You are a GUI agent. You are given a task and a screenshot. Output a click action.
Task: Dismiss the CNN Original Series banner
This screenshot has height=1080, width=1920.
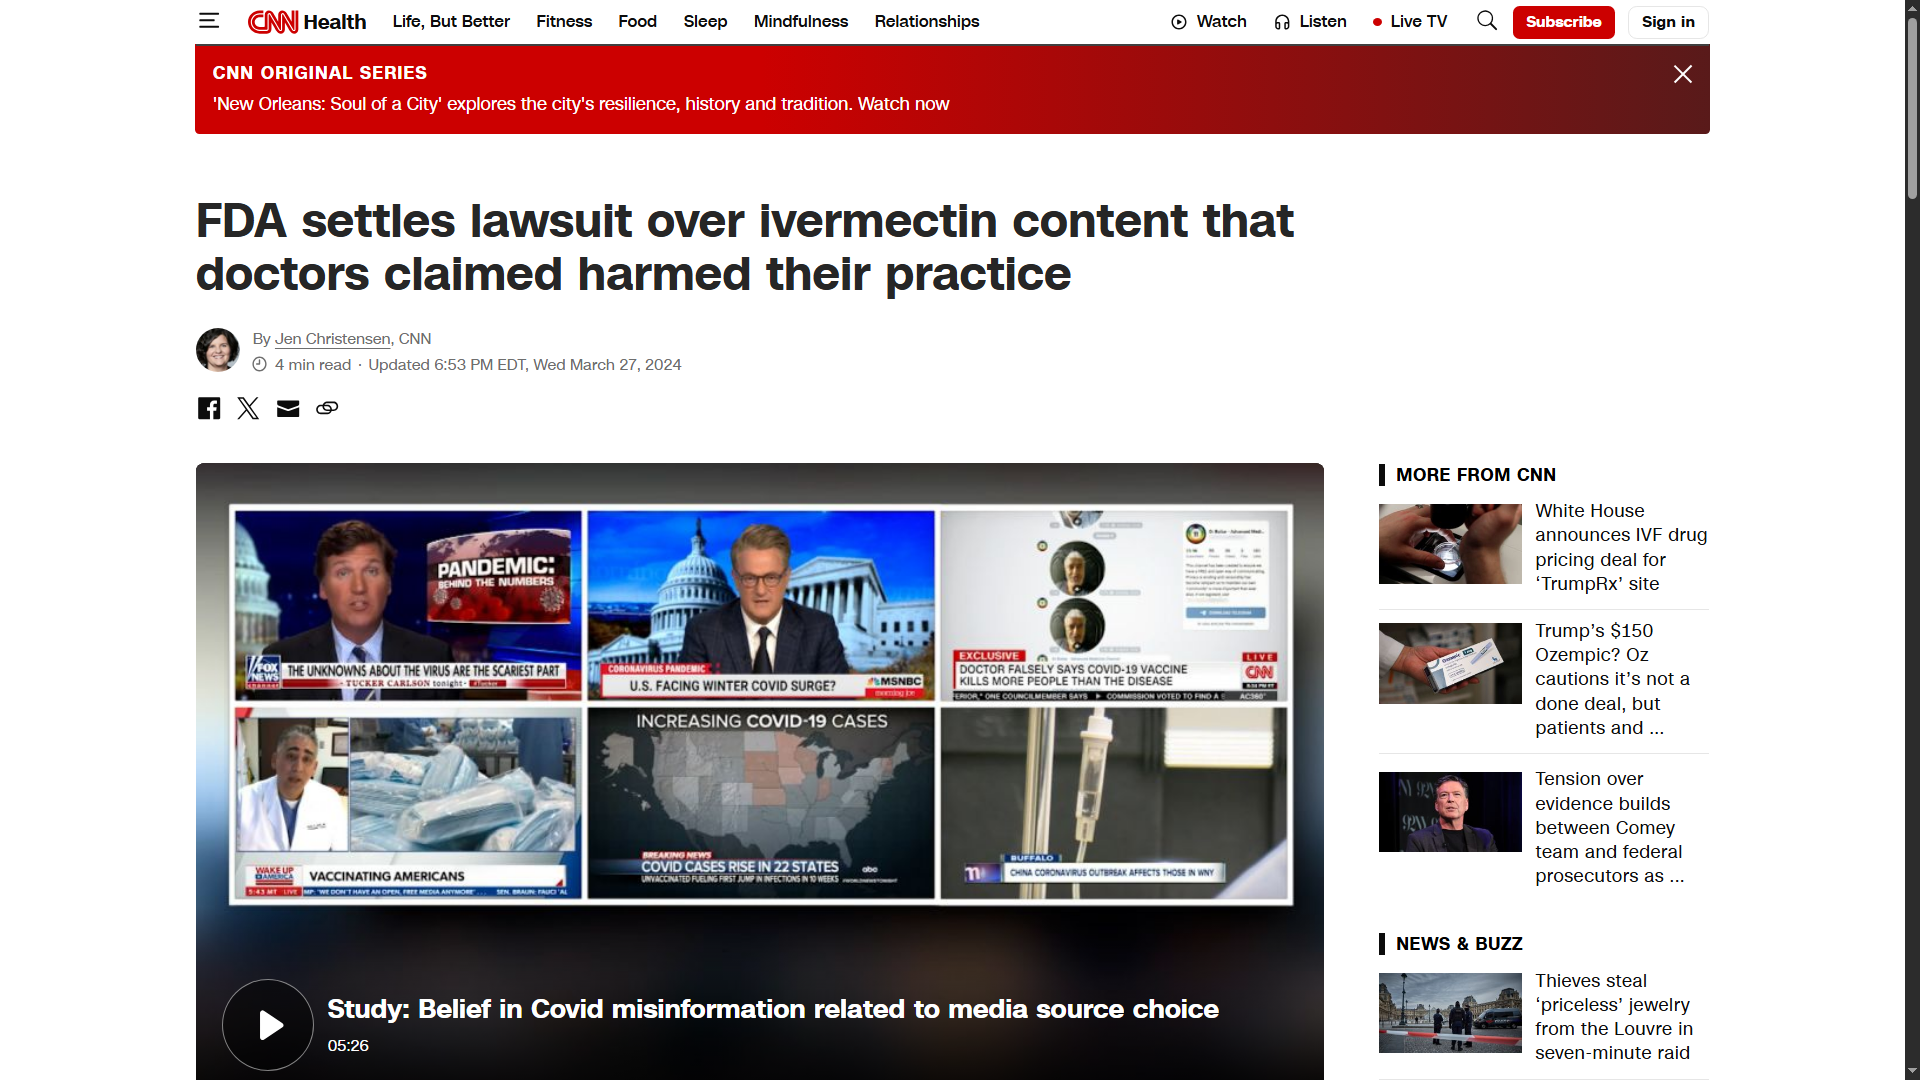pyautogui.click(x=1682, y=74)
